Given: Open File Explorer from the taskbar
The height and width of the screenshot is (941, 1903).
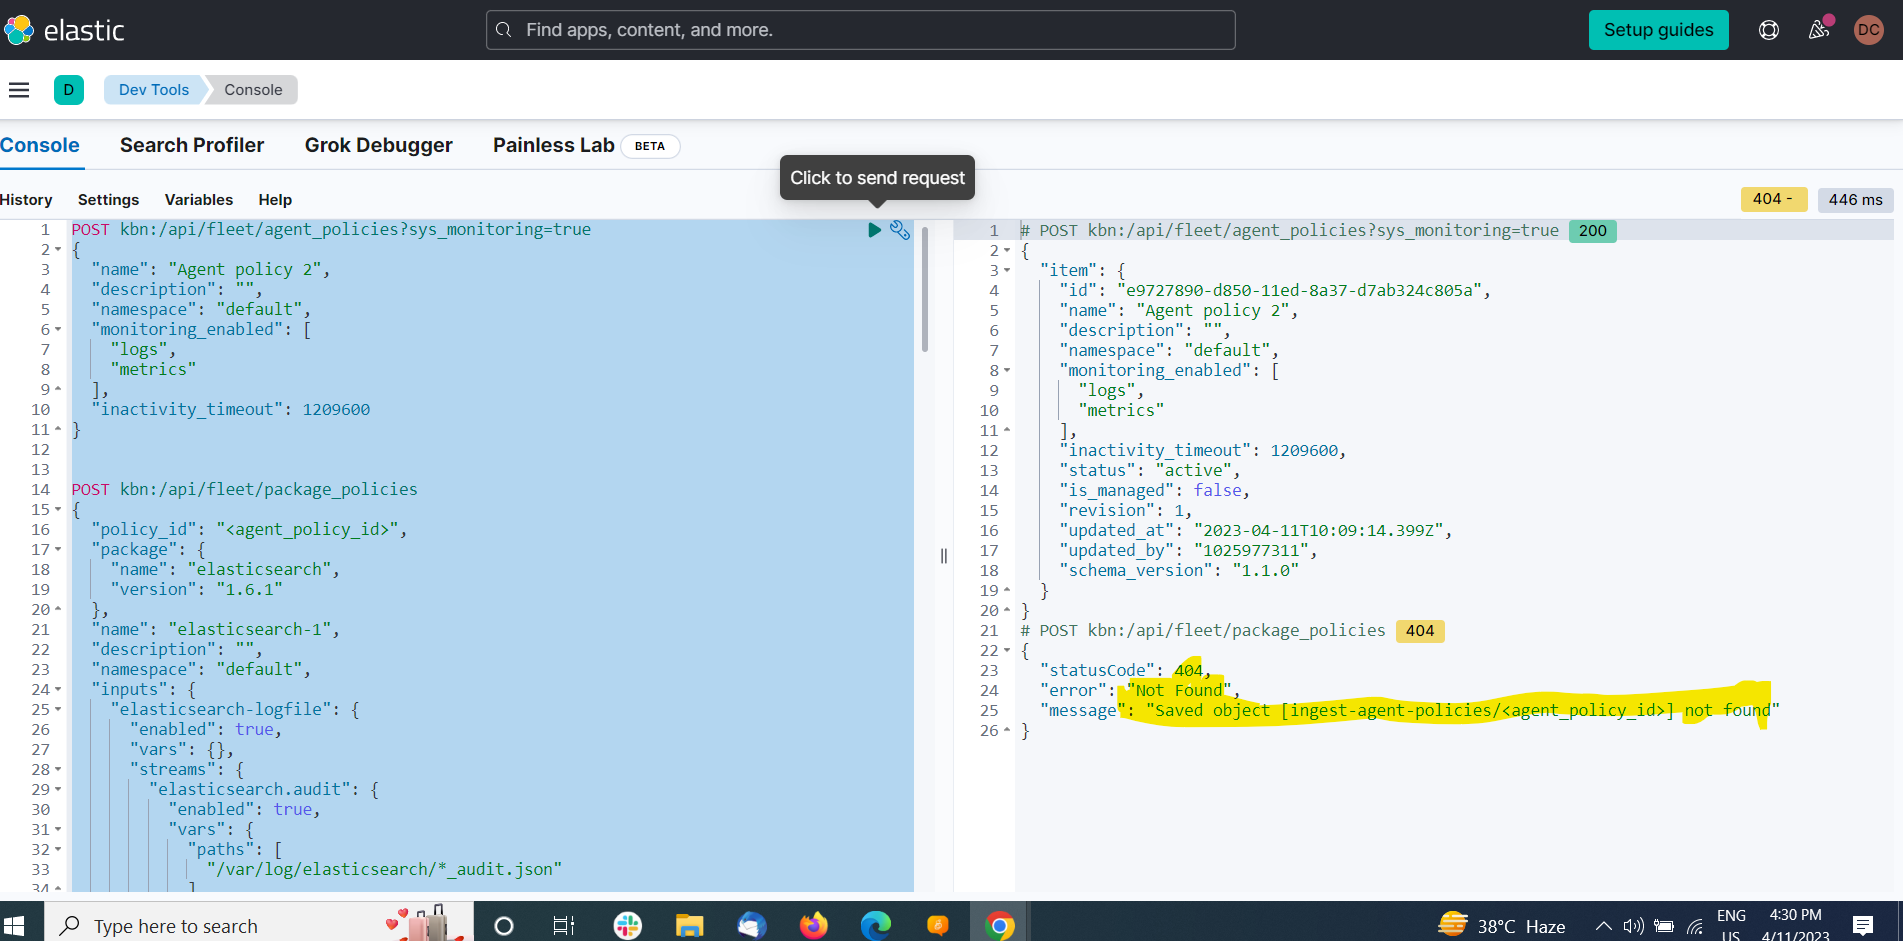Looking at the screenshot, I should click(x=689, y=926).
